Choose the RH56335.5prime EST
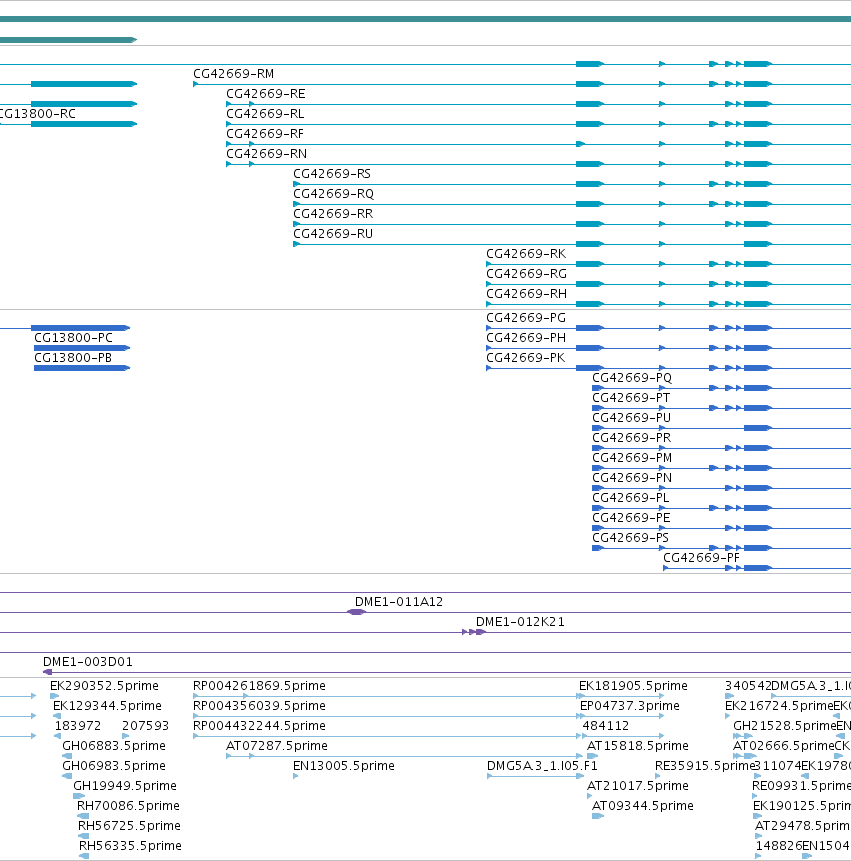The image size is (851, 861). (x=130, y=846)
